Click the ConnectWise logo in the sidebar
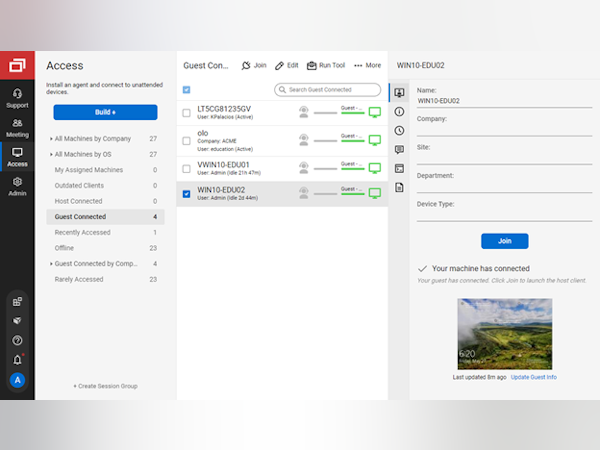This screenshot has width=600, height=450. coord(17,65)
